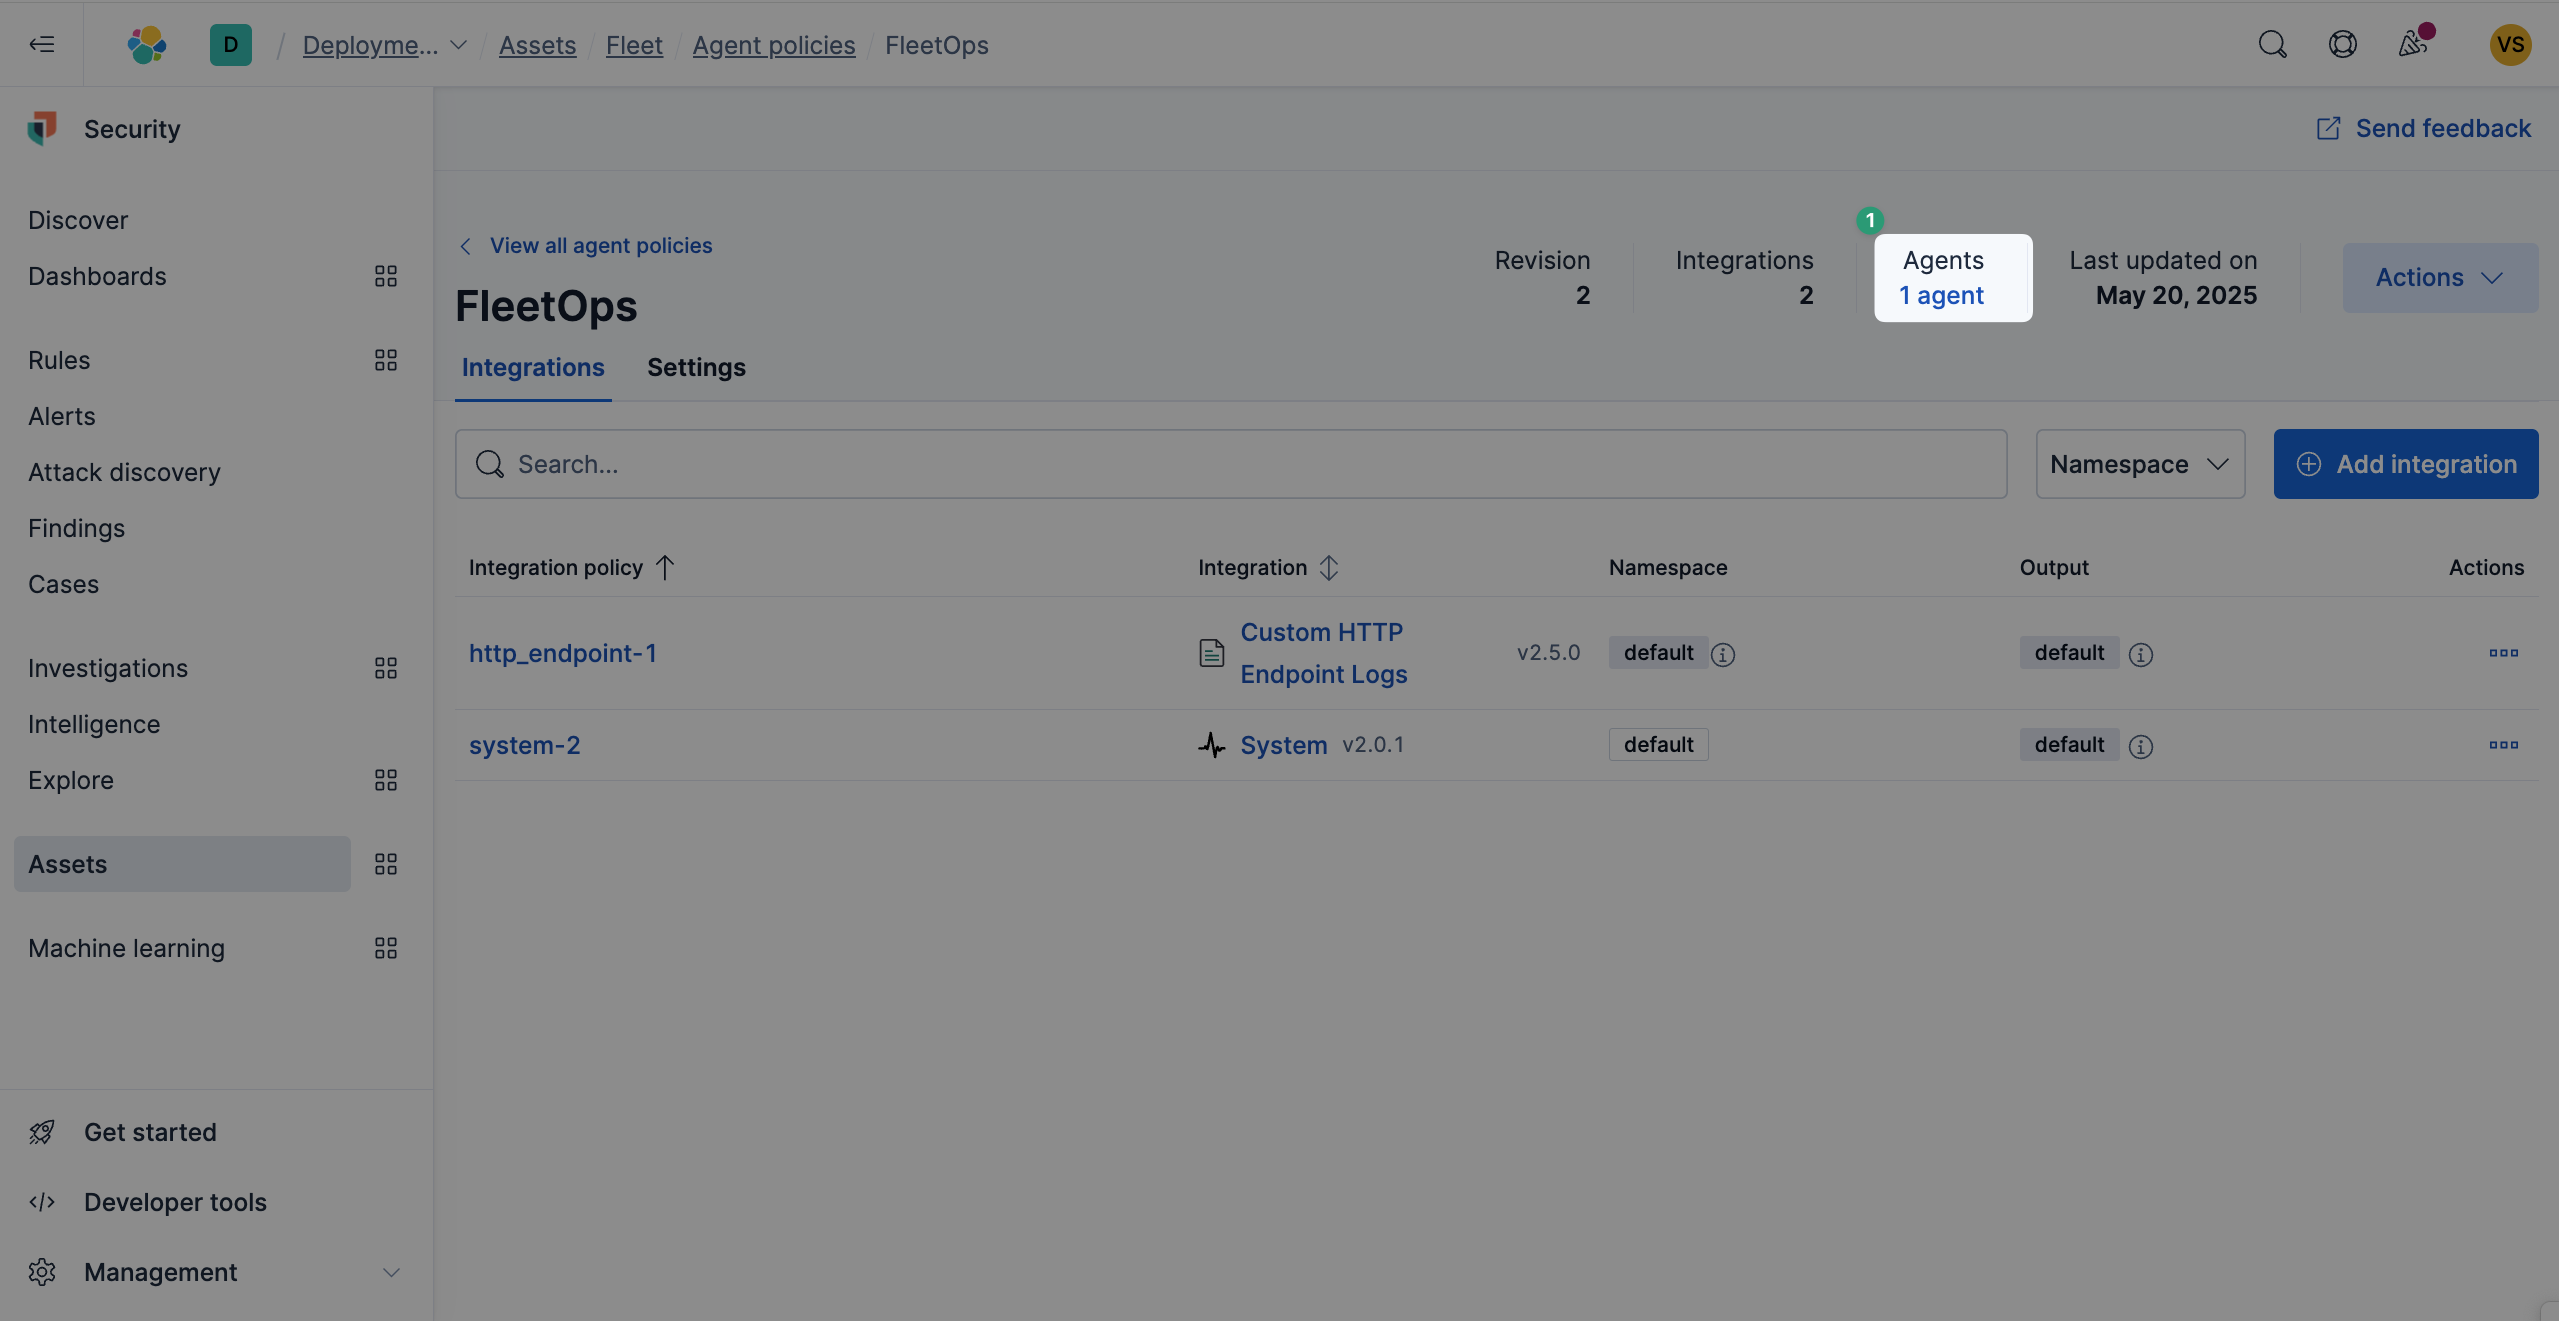This screenshot has width=2559, height=1321.
Task: Open the System integration link
Action: 1283,745
